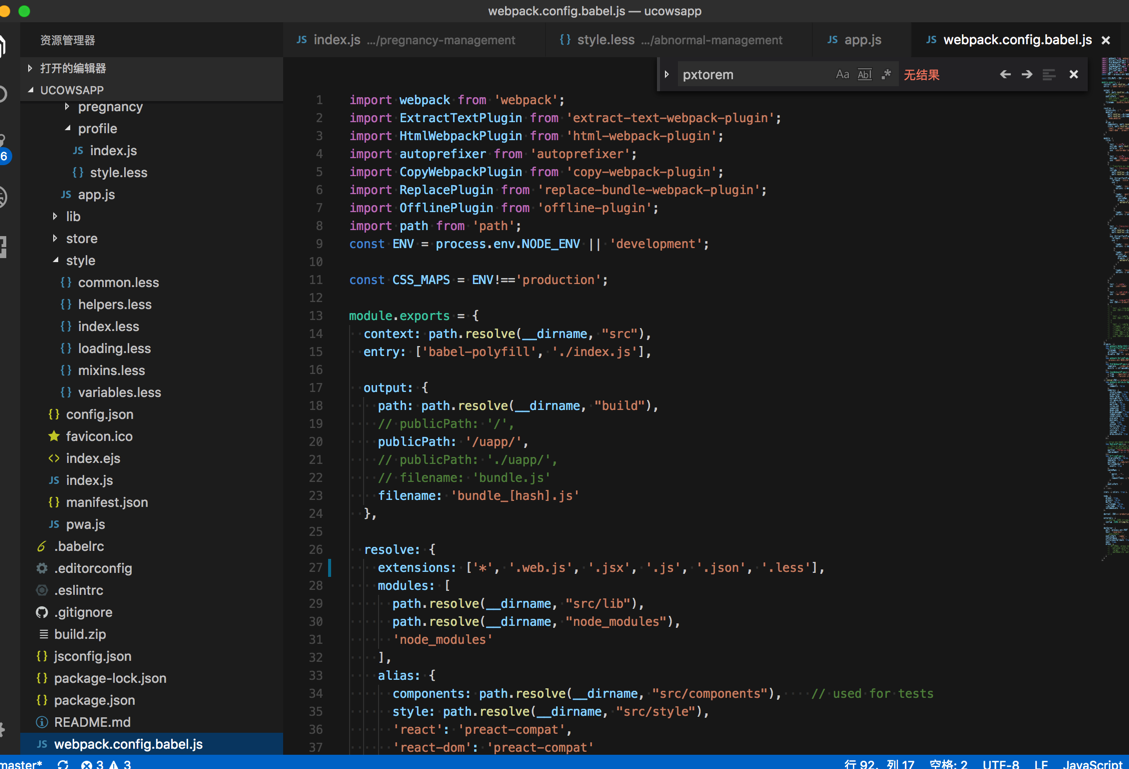The width and height of the screenshot is (1129, 769).
Task: Switch to the app.js tab
Action: pos(862,40)
